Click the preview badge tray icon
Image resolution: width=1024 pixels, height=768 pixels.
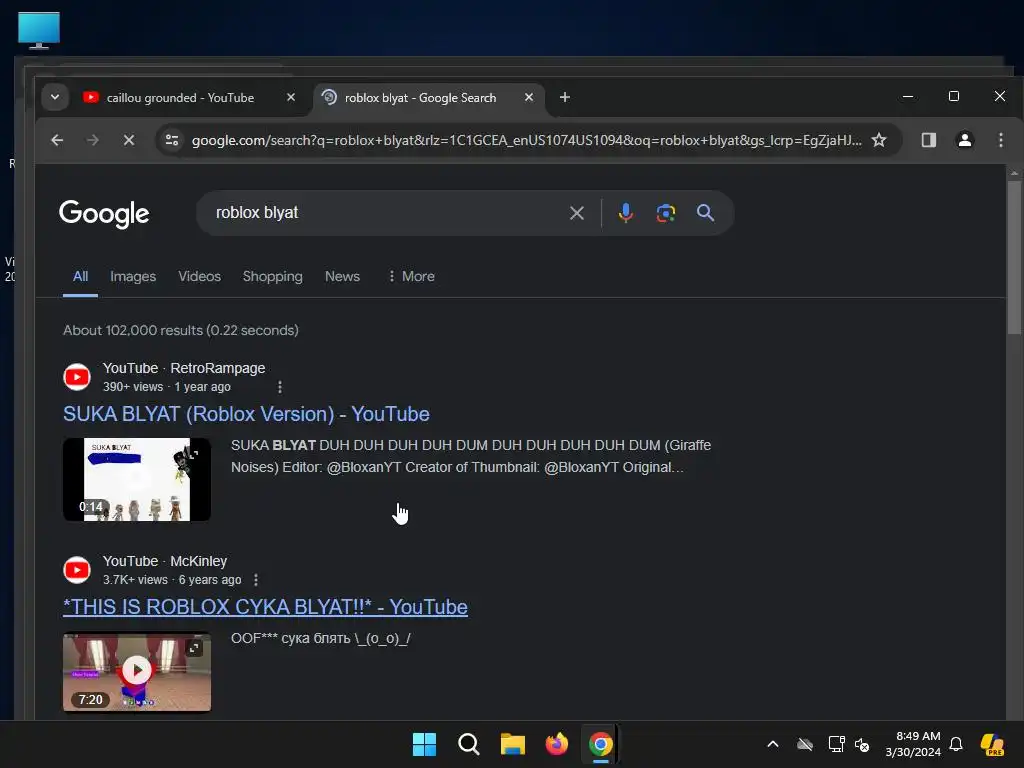[993, 744]
